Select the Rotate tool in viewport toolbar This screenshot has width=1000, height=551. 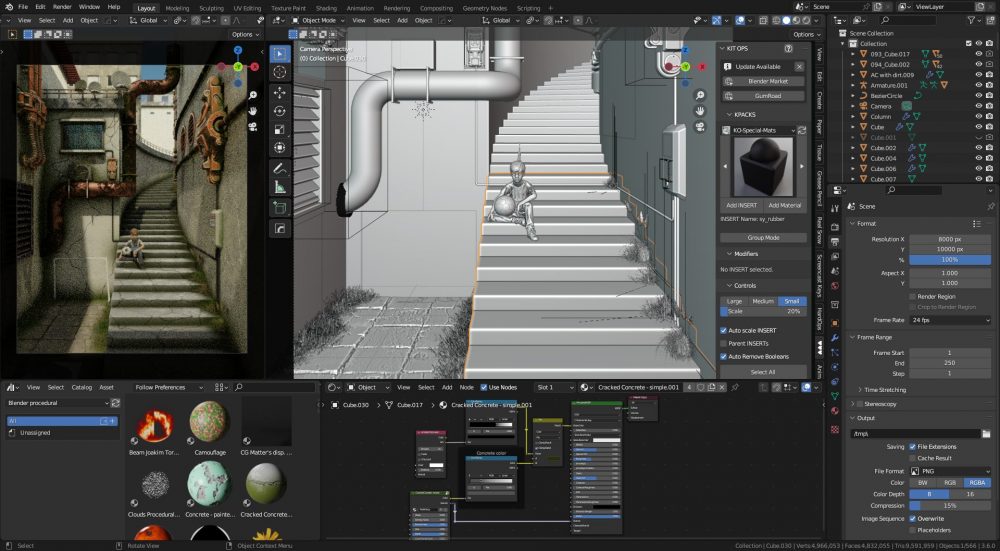pos(280,112)
